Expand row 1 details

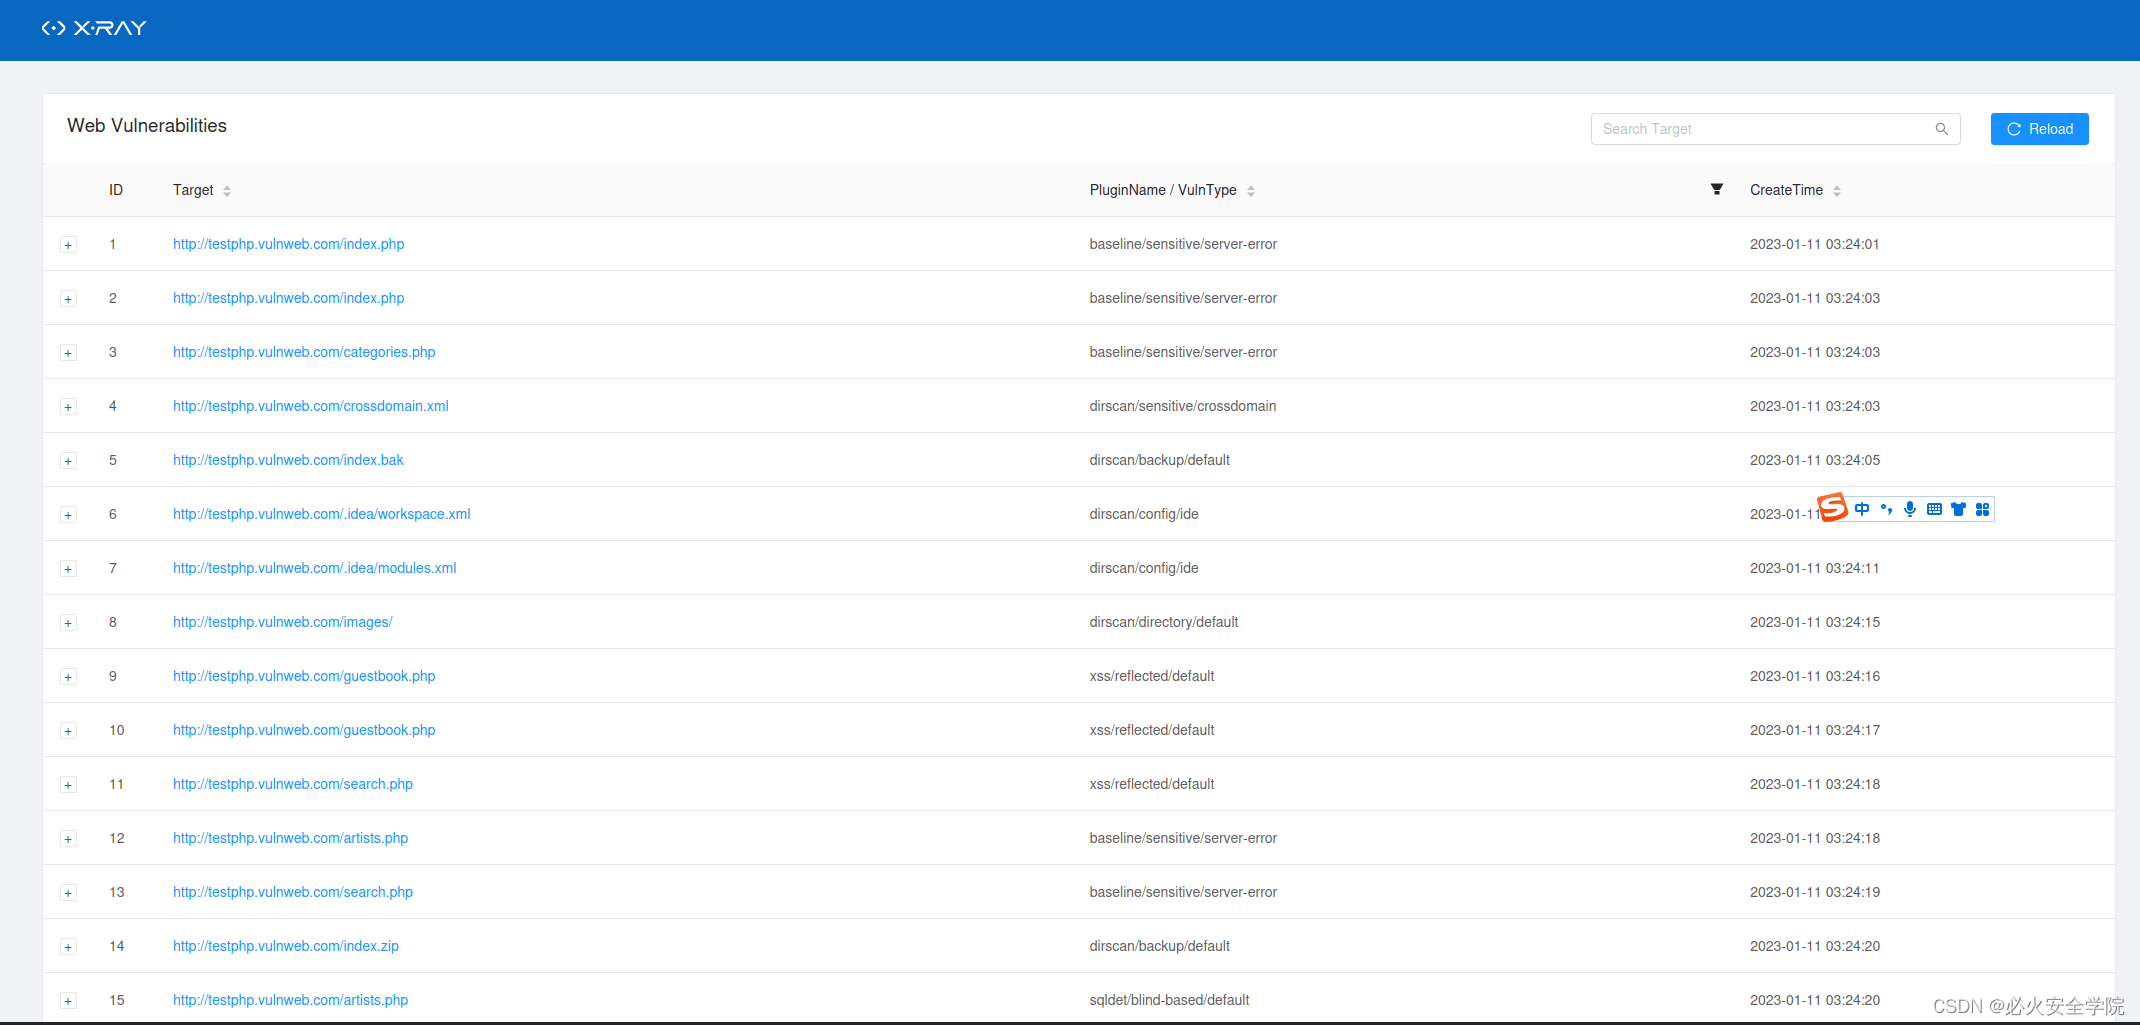[x=68, y=245]
